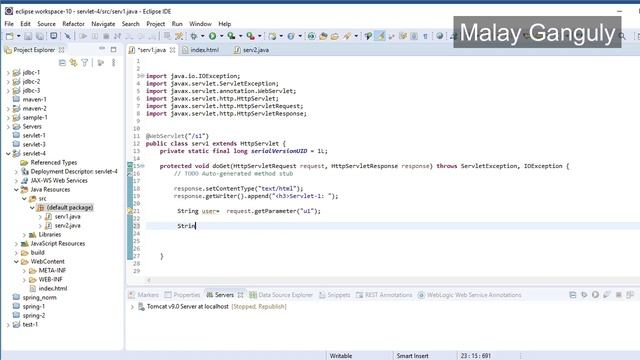640x360 pixels.
Task: Open the File menu
Action: [x=9, y=24]
